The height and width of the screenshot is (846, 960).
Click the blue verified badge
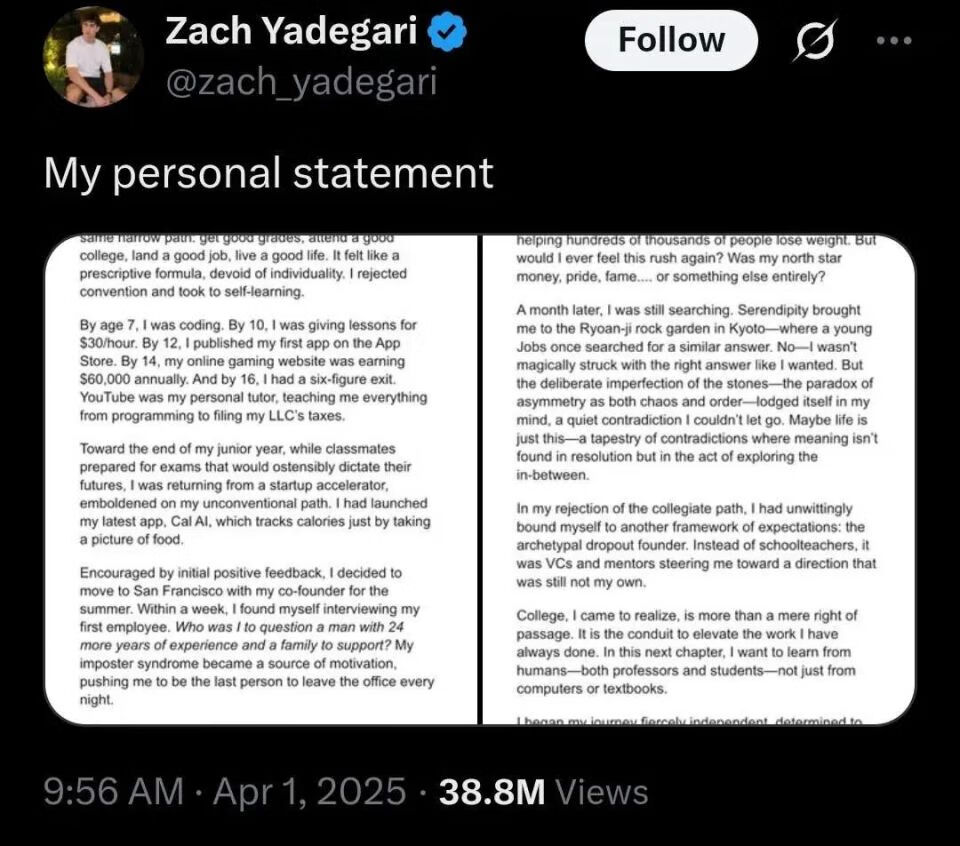point(445,34)
